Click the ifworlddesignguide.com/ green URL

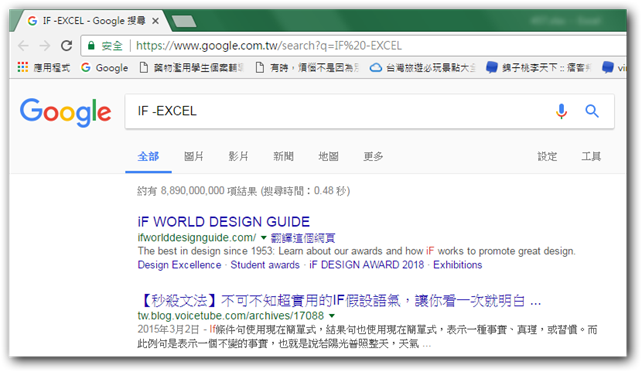pyautogui.click(x=197, y=238)
